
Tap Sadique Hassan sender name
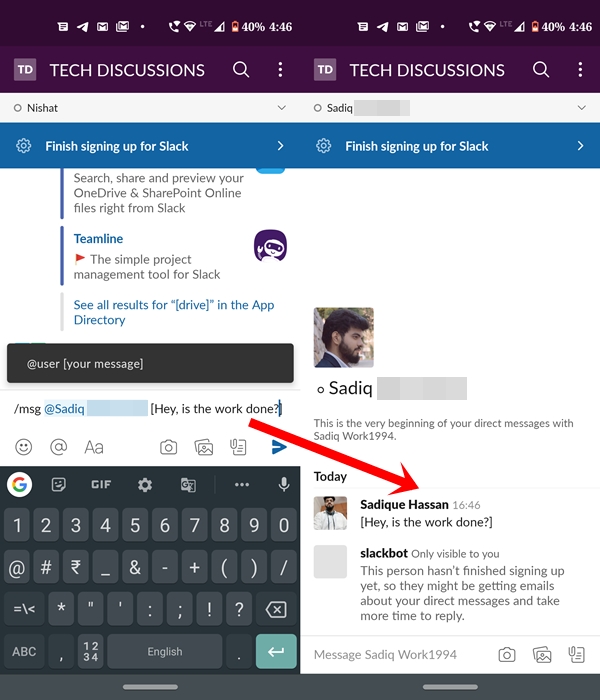click(x=404, y=504)
